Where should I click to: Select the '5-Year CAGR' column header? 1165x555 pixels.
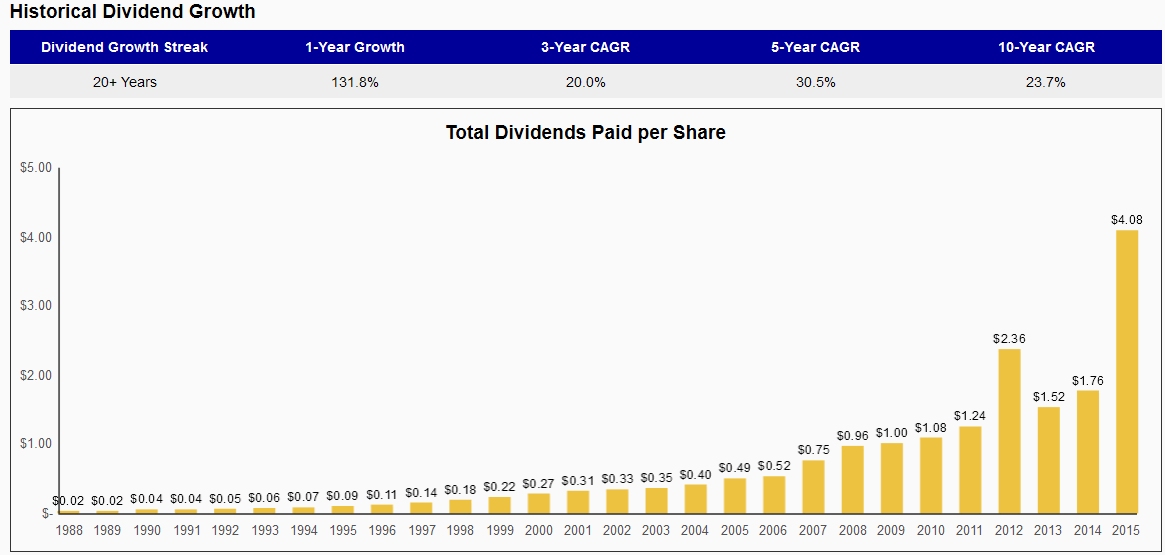click(816, 47)
